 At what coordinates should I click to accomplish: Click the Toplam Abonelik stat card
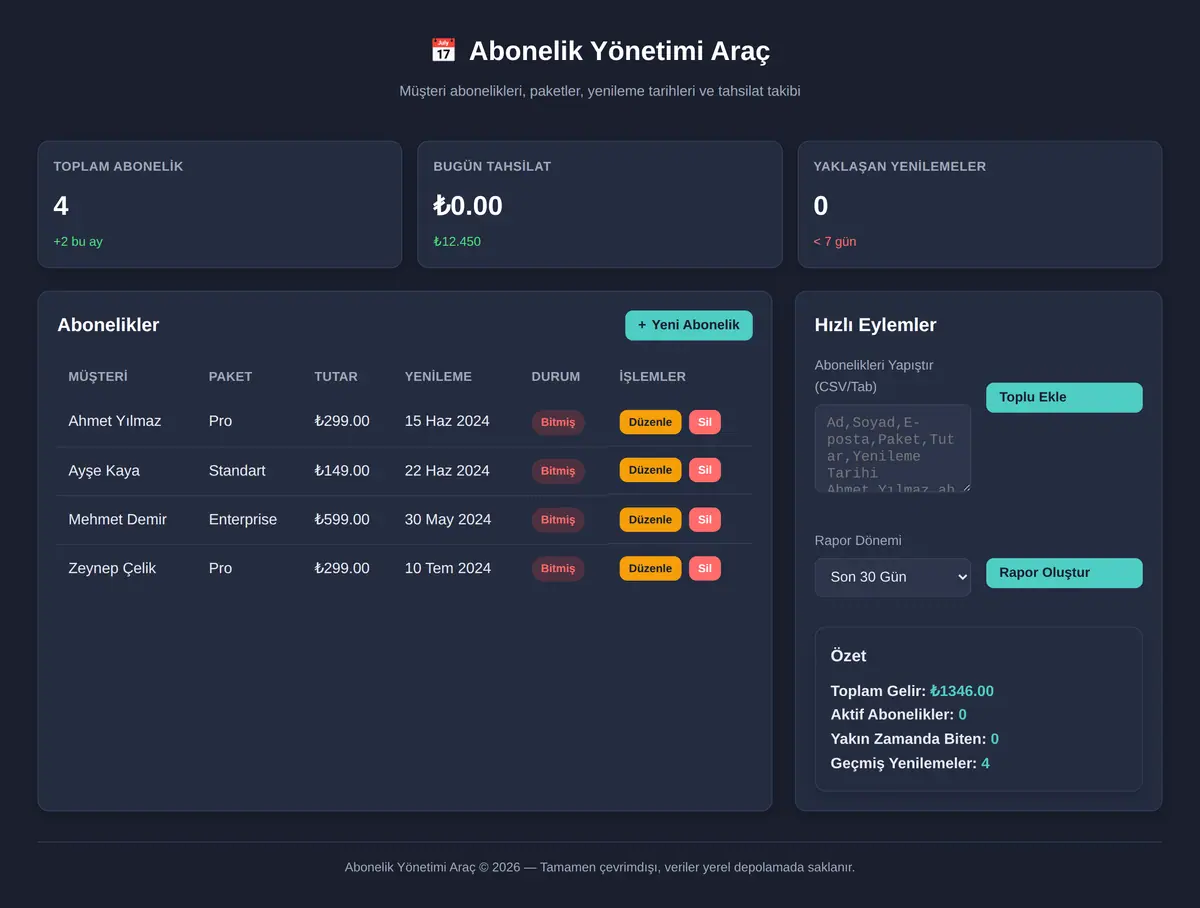tap(219, 204)
